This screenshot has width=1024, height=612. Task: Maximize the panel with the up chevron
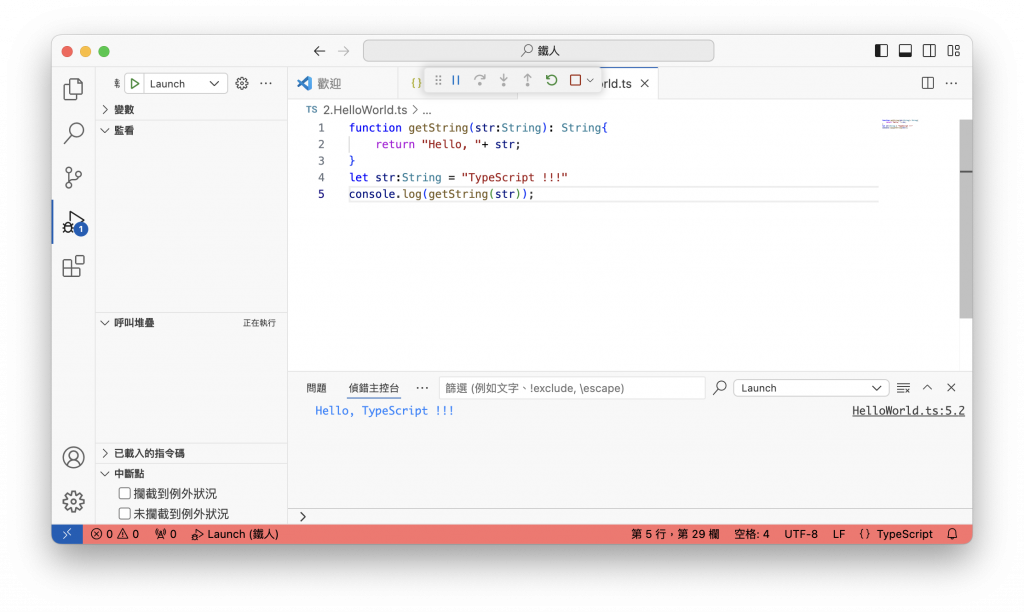[x=927, y=388]
